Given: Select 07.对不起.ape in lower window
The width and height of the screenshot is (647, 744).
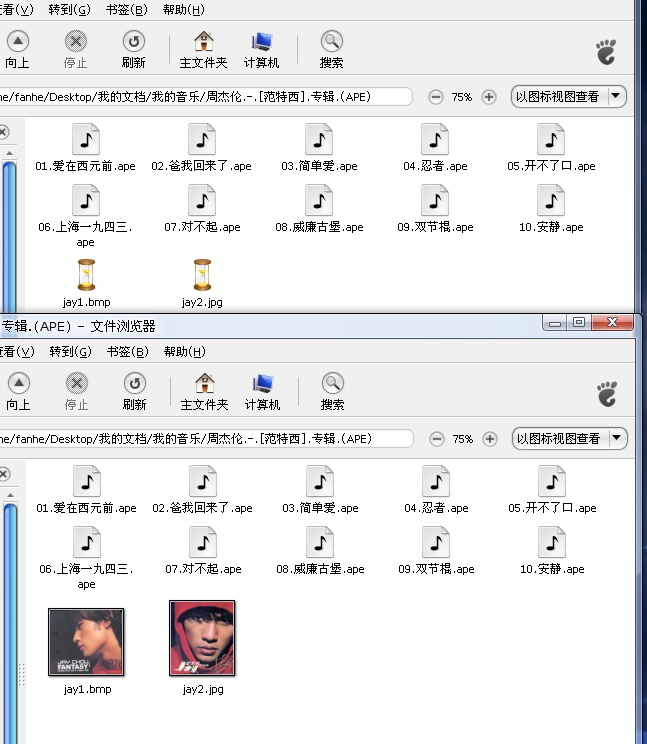Looking at the screenshot, I should pyautogui.click(x=203, y=551).
